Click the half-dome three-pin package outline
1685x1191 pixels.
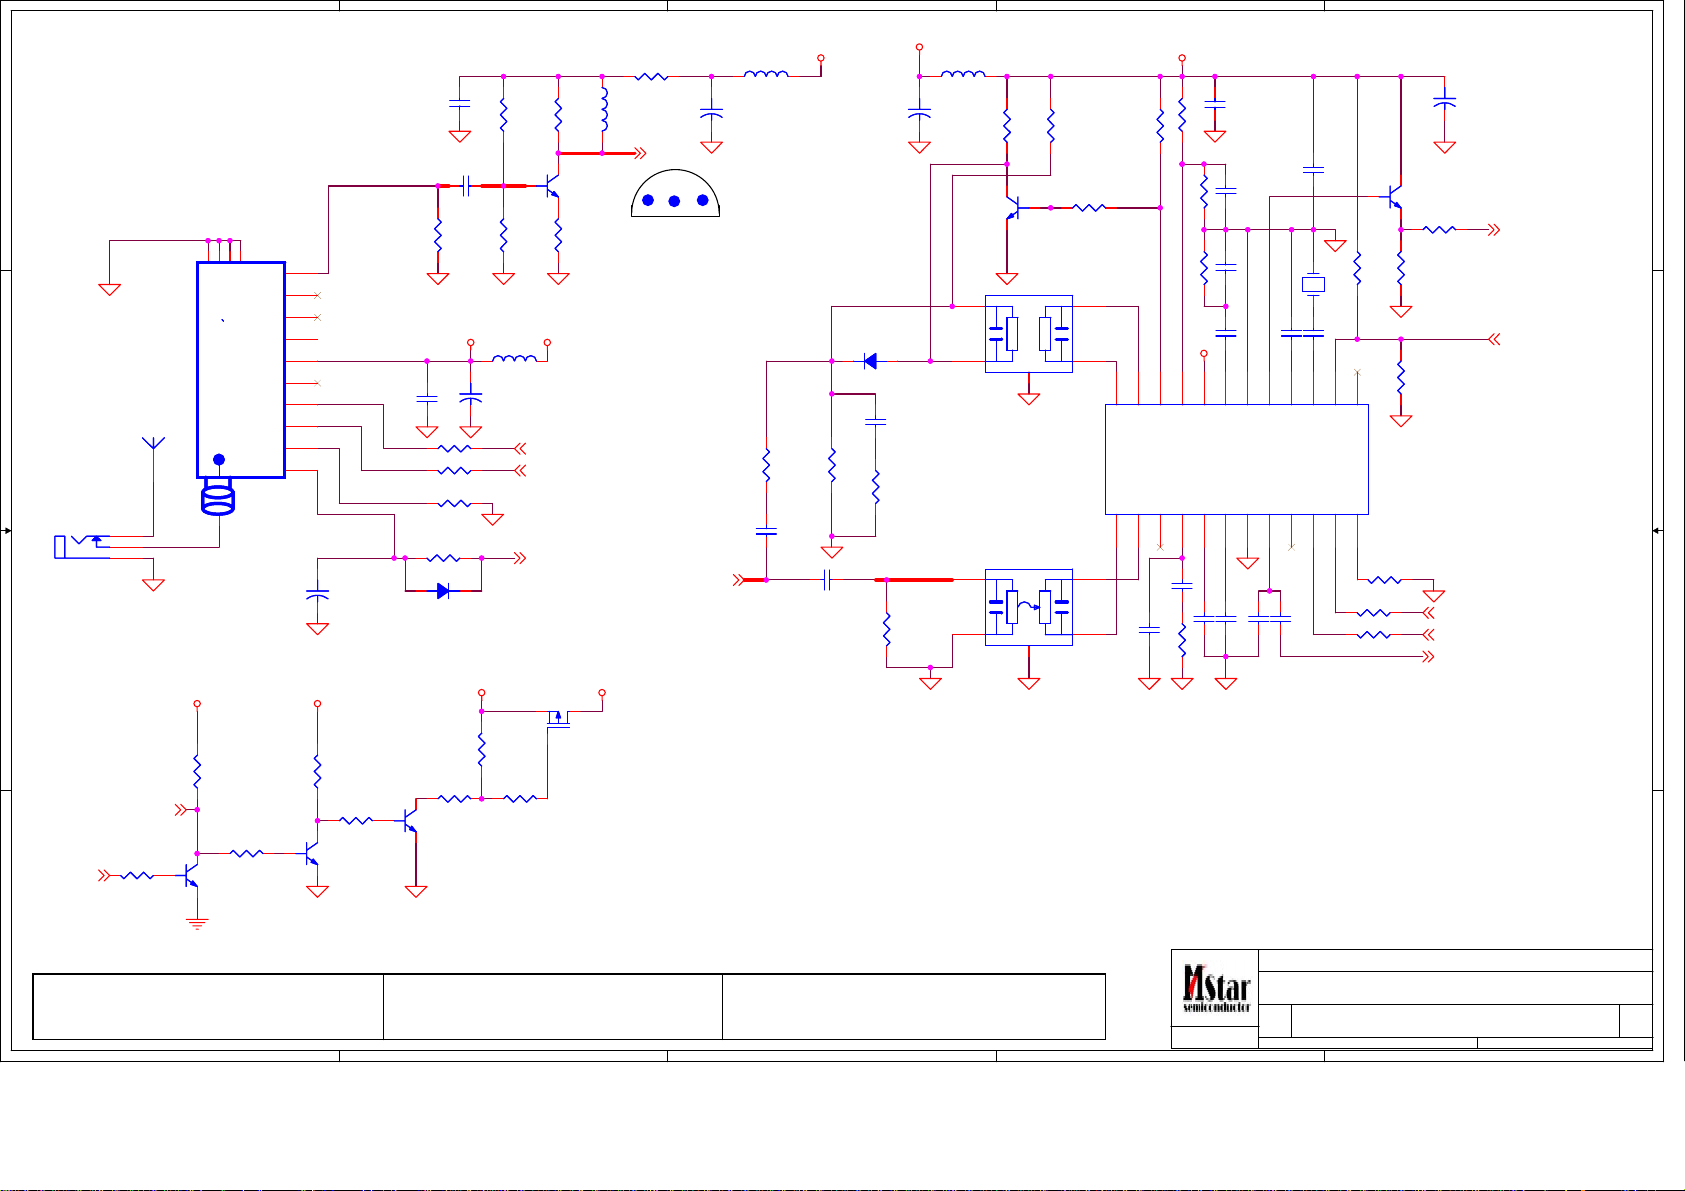[675, 193]
